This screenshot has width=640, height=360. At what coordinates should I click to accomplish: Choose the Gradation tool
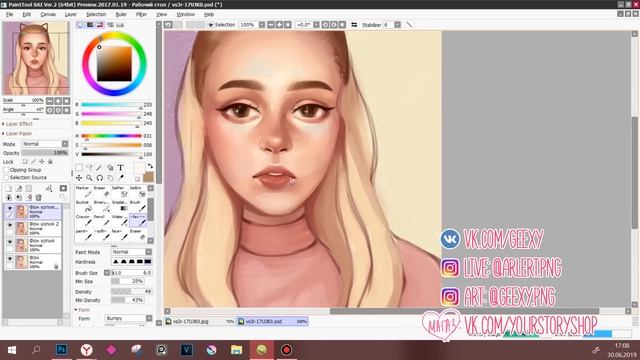click(120, 206)
